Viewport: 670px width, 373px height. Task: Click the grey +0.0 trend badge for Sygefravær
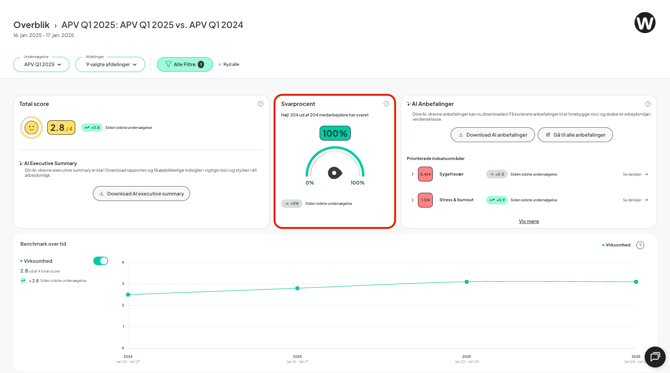[497, 174]
